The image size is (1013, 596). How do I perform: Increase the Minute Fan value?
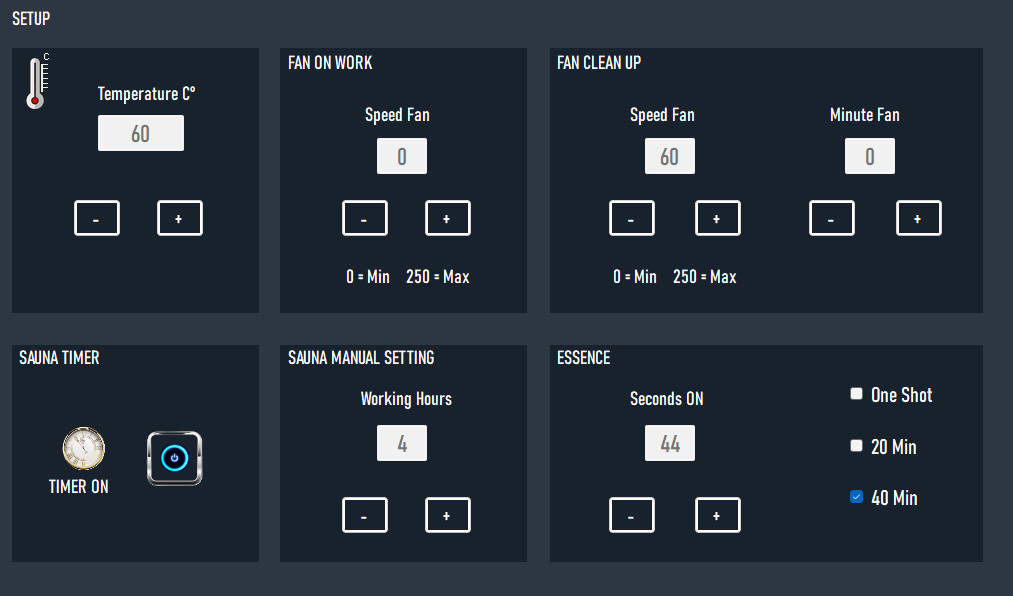919,218
